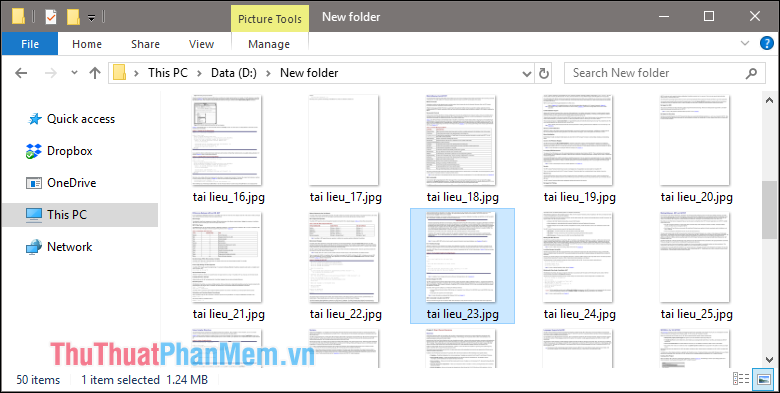Click the file name tai lieu_20.jpg

[696, 197]
